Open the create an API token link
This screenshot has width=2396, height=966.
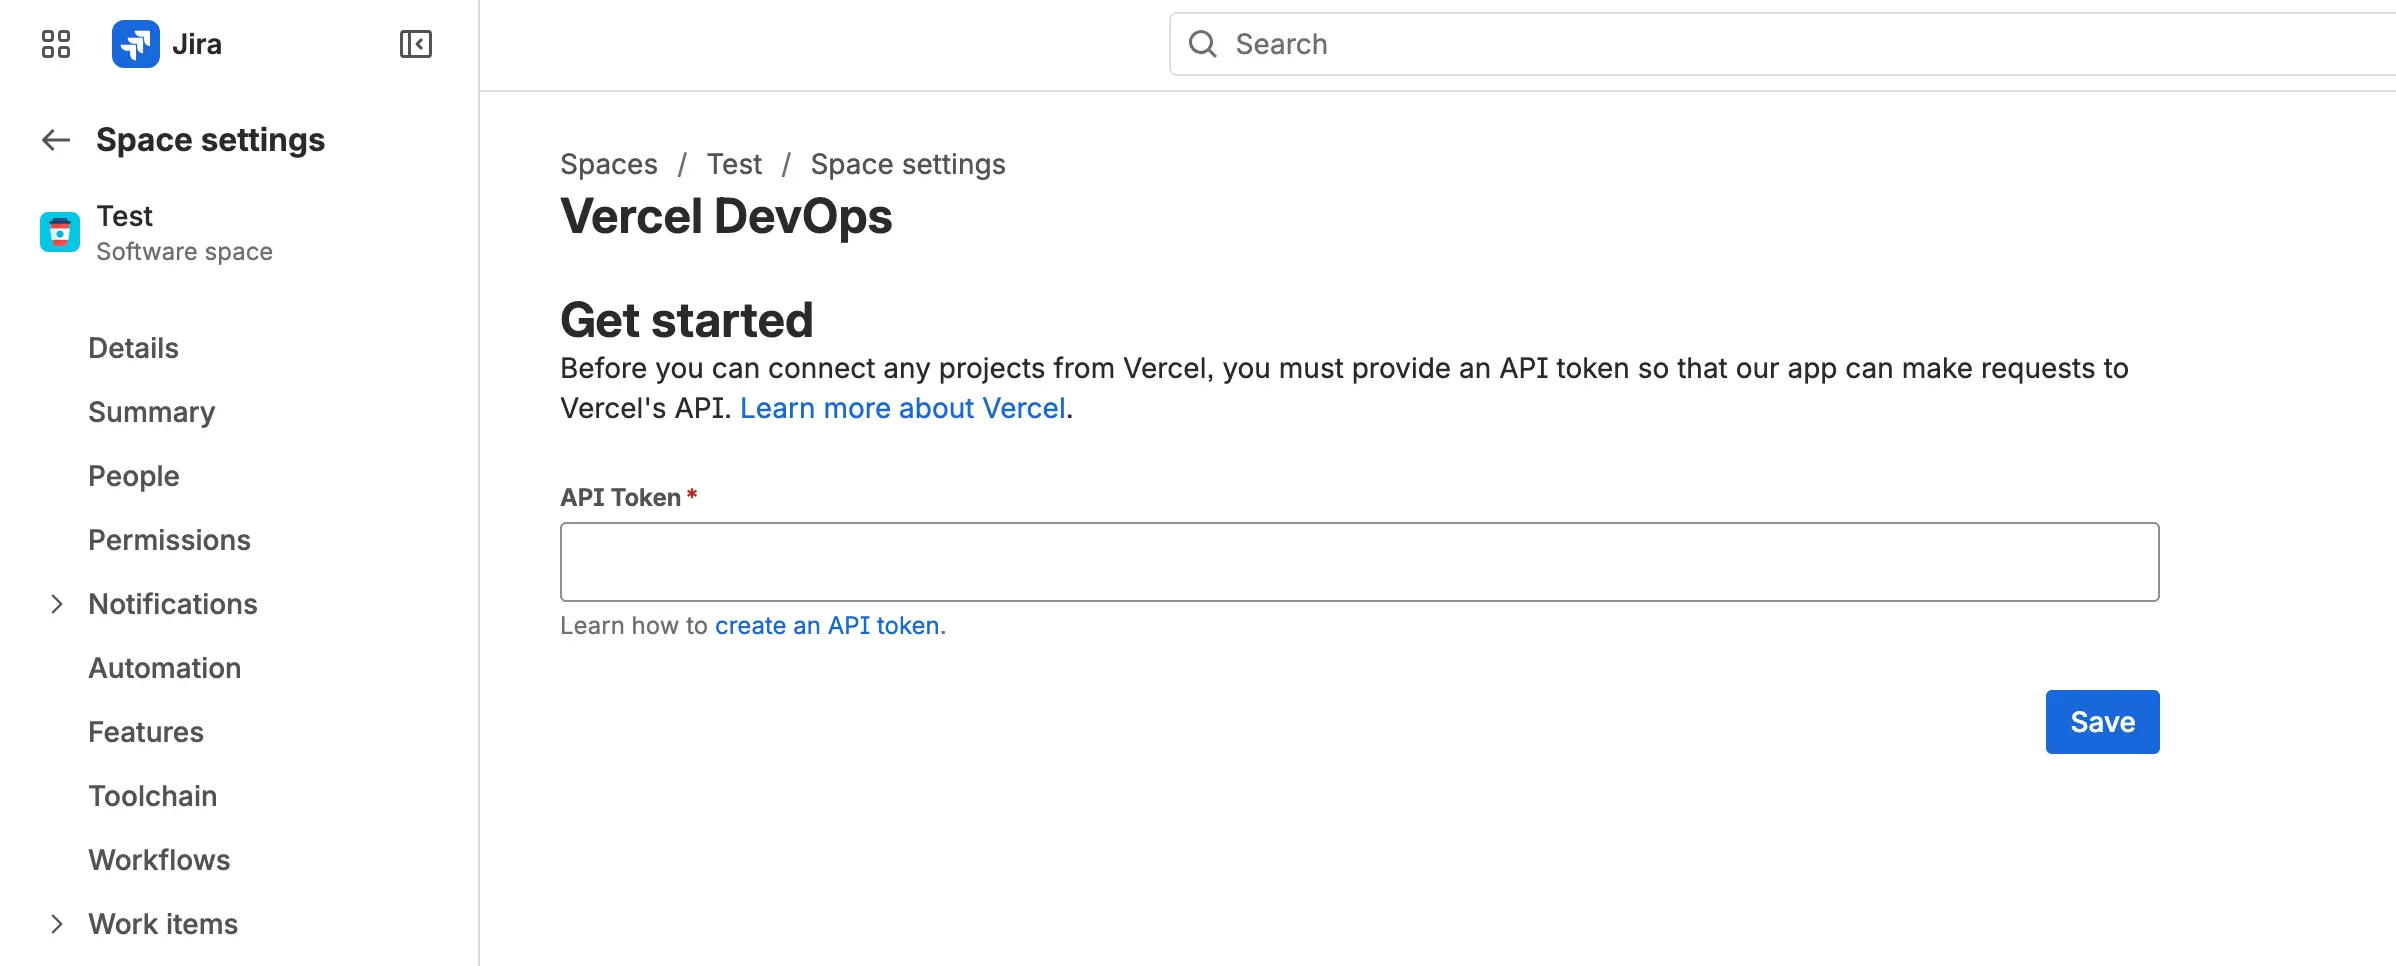[827, 625]
